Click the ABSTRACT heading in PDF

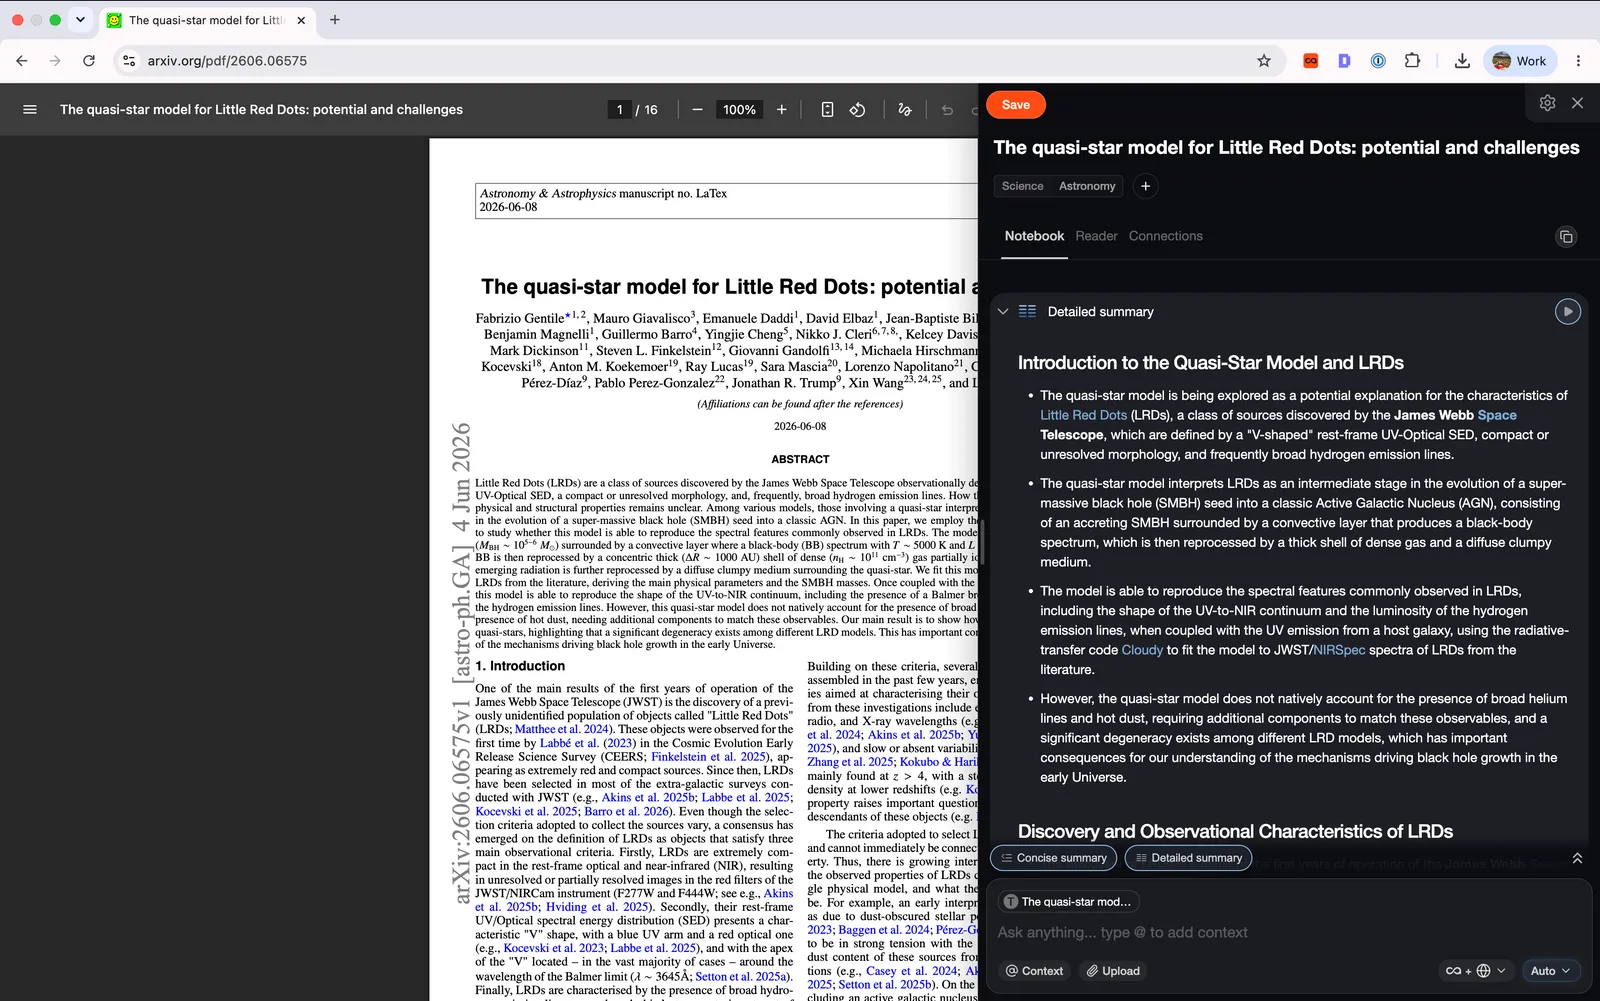pyautogui.click(x=800, y=460)
